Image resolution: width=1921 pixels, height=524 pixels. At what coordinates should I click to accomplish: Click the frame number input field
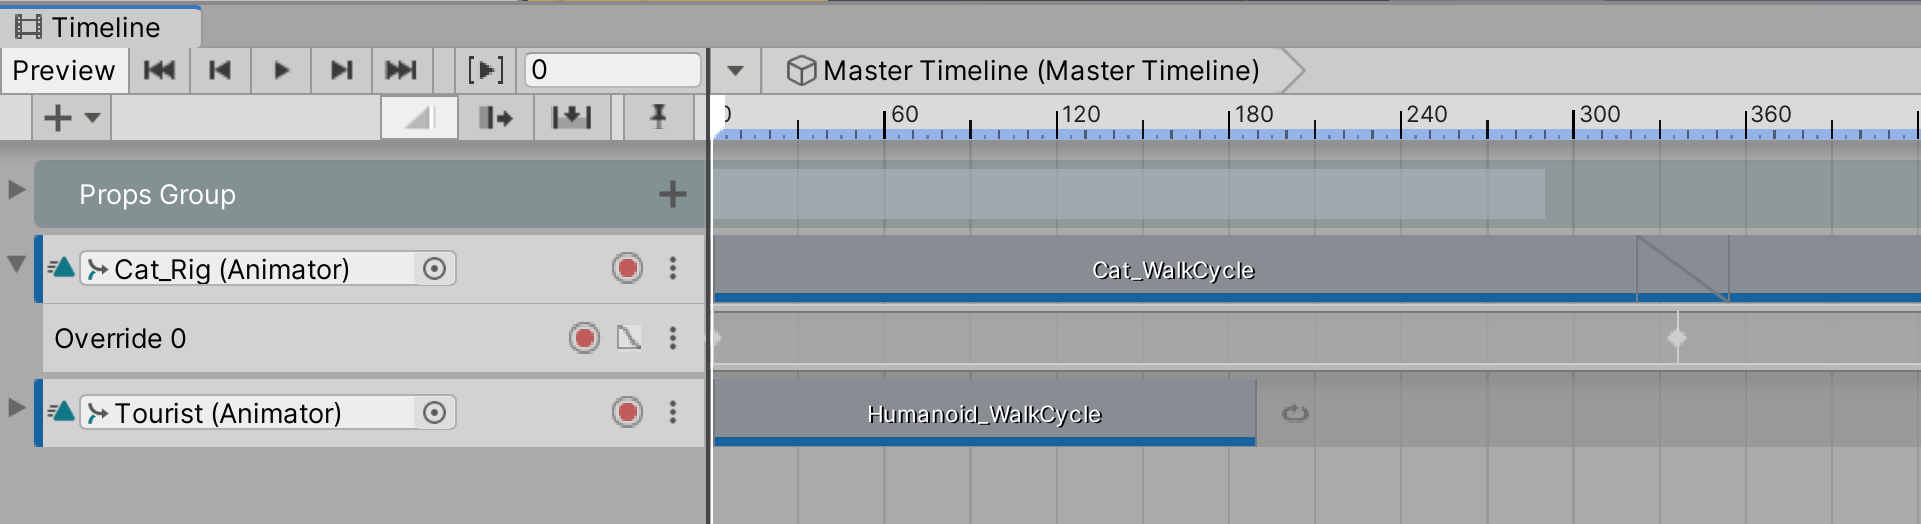coord(611,70)
